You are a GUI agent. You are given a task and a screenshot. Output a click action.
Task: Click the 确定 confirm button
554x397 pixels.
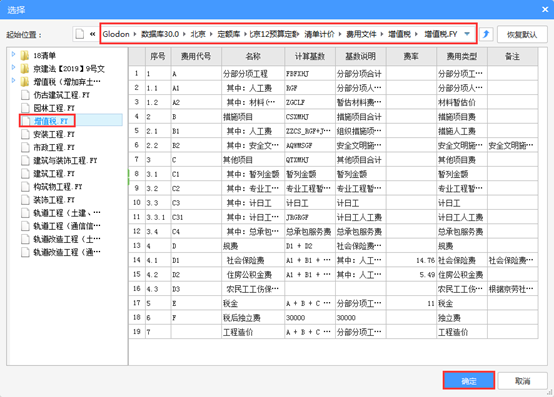[x=468, y=381]
